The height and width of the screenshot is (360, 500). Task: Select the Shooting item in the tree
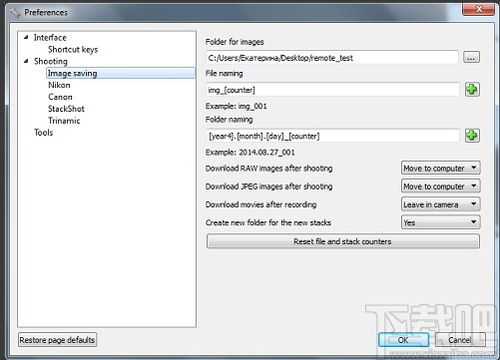(x=51, y=61)
